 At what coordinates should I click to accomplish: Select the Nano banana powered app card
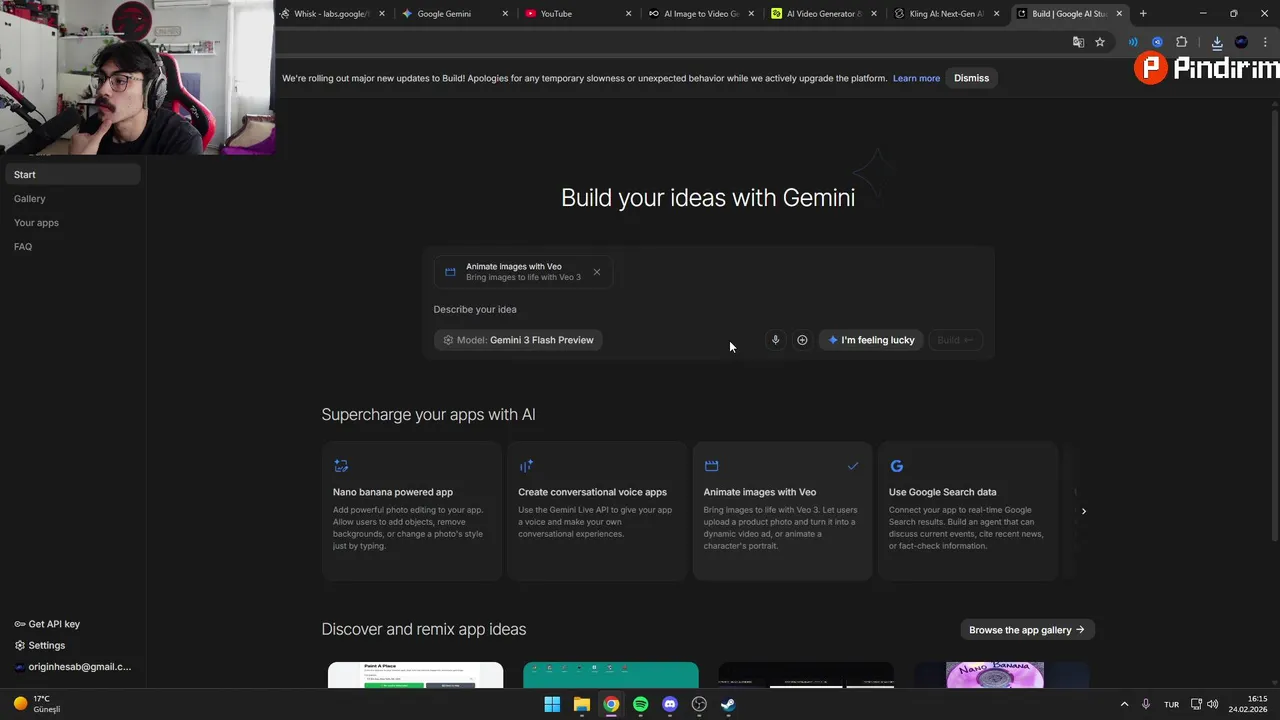[x=411, y=511]
